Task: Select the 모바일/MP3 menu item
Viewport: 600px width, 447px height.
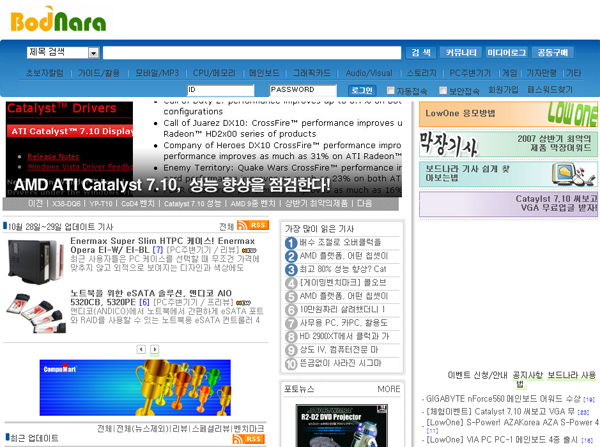Action: (157, 73)
